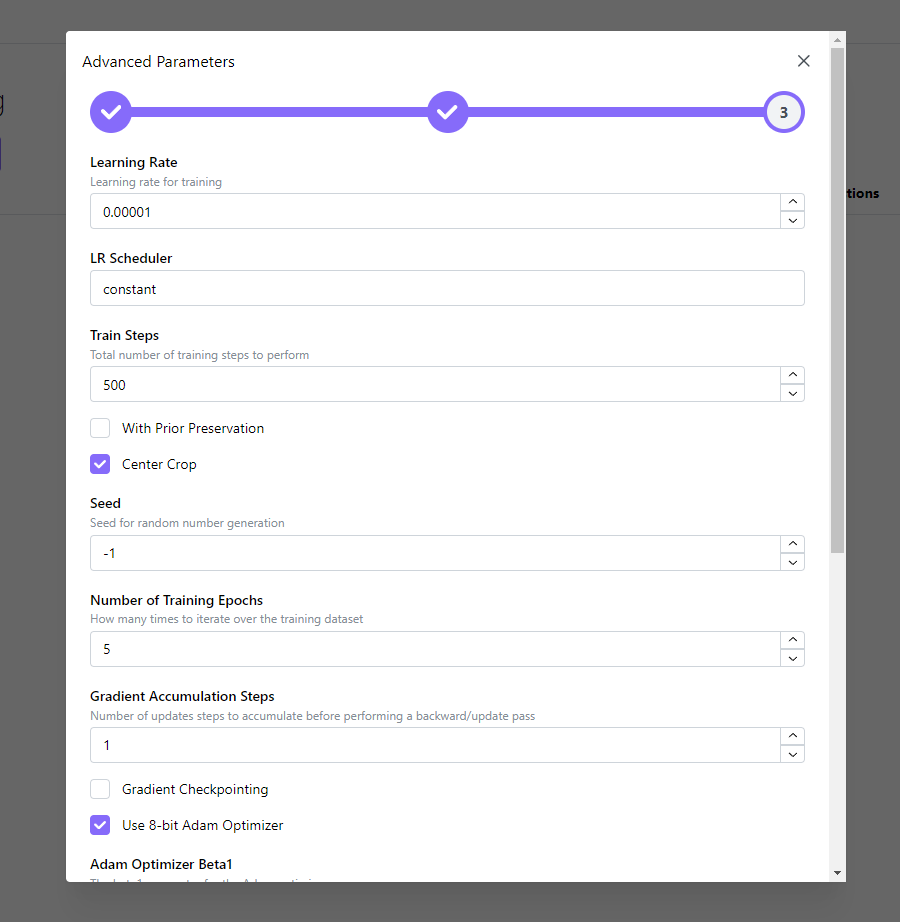Screen dimensions: 900x922
Task: Click the Learning Rate input field
Action: coord(435,211)
